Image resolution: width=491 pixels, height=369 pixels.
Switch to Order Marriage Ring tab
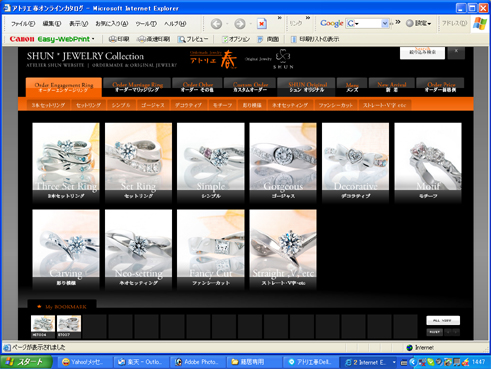point(137,87)
